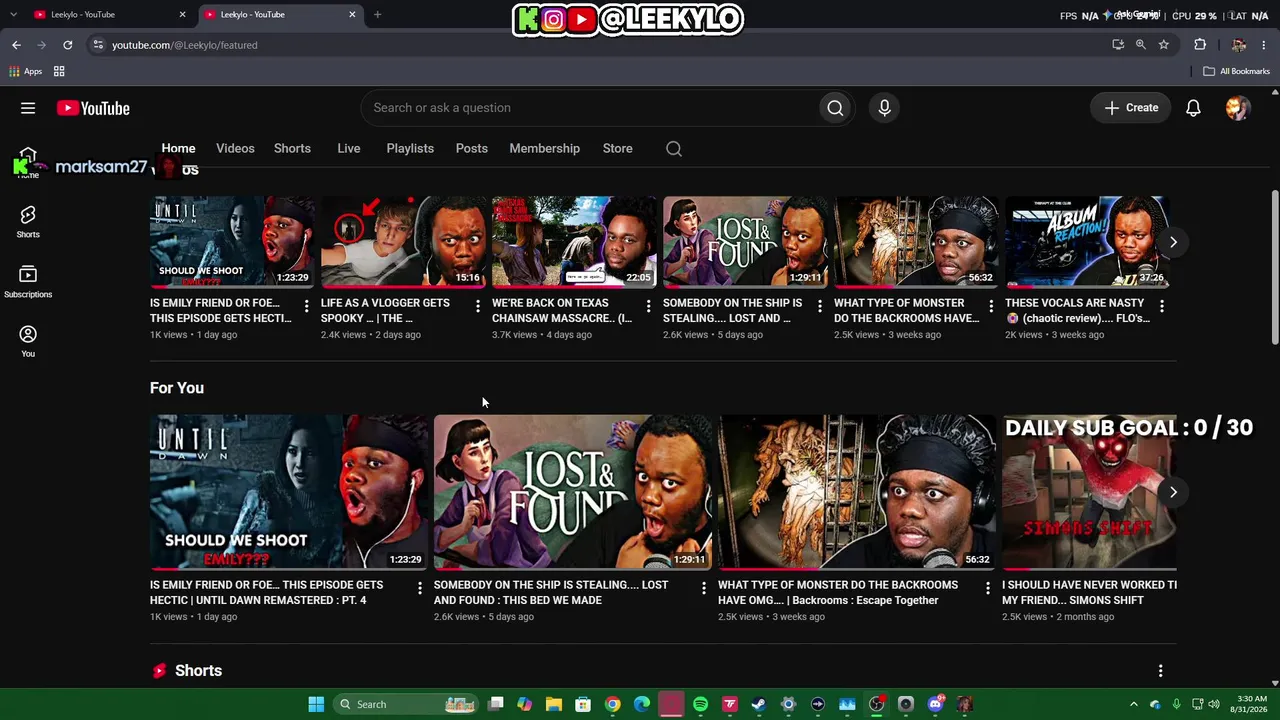This screenshot has width=1280, height=720.
Task: Open the YouTube guide hamburger menu
Action: [28, 108]
